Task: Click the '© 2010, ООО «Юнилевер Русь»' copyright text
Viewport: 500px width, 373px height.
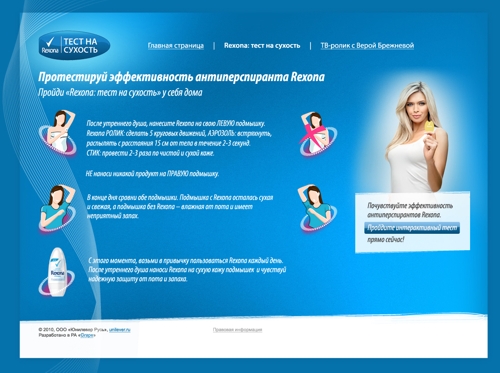Action: coord(73,330)
